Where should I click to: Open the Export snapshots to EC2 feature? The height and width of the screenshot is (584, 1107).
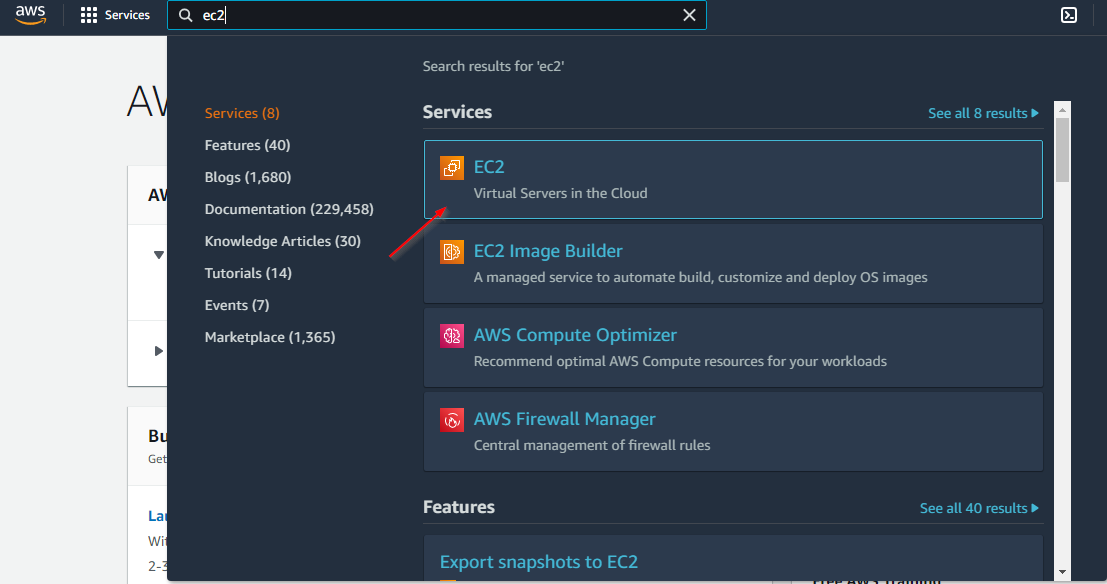(x=539, y=562)
